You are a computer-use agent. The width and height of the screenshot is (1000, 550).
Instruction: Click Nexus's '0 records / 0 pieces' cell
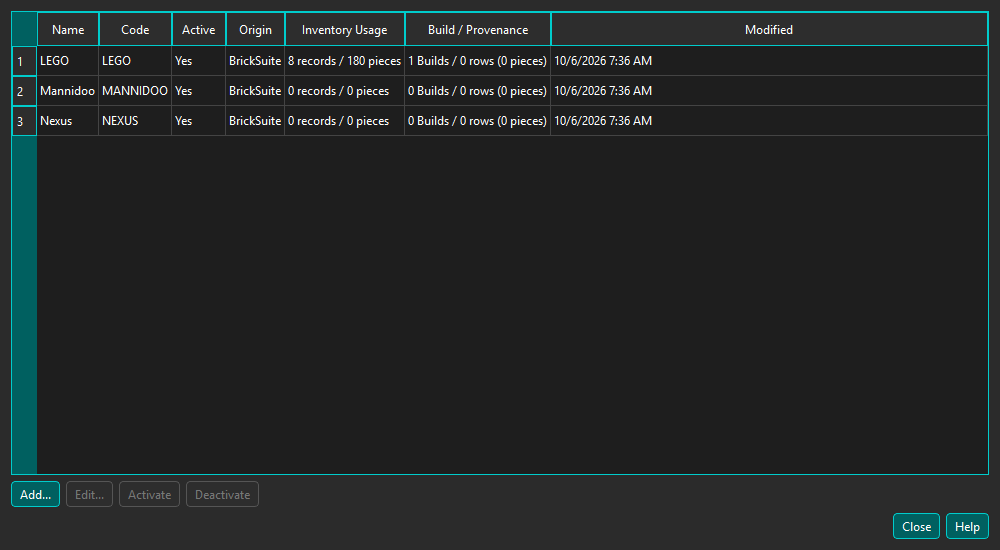tap(344, 121)
